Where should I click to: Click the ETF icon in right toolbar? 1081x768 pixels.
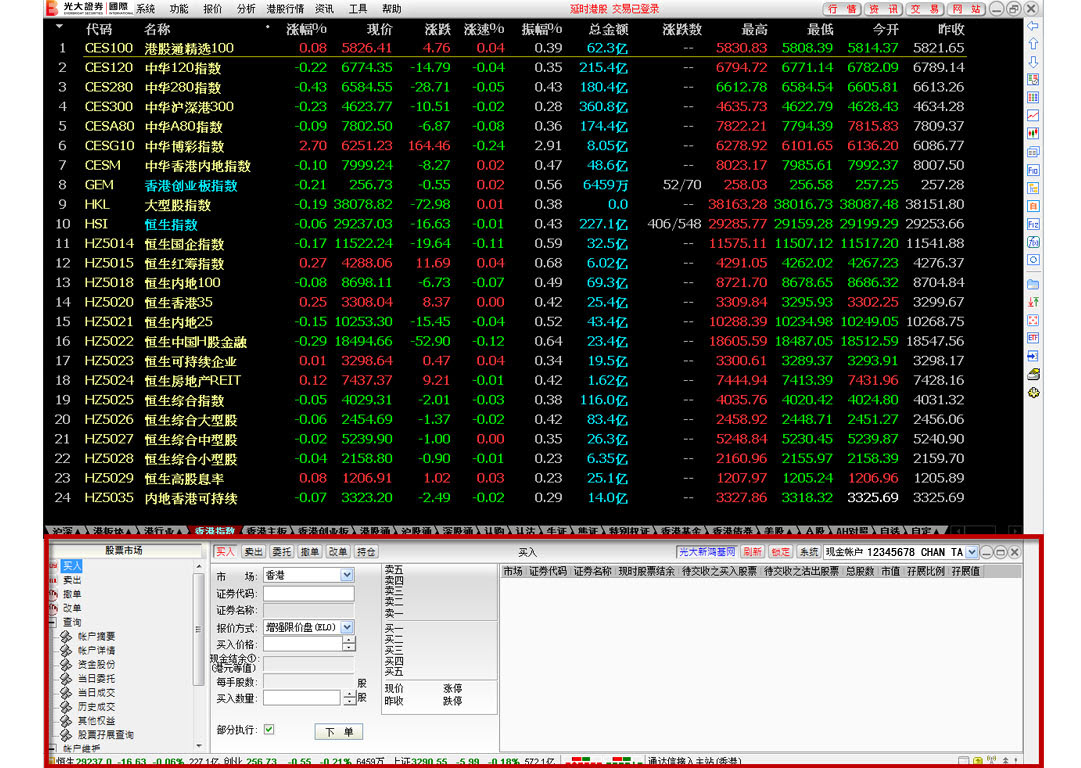(1033, 338)
